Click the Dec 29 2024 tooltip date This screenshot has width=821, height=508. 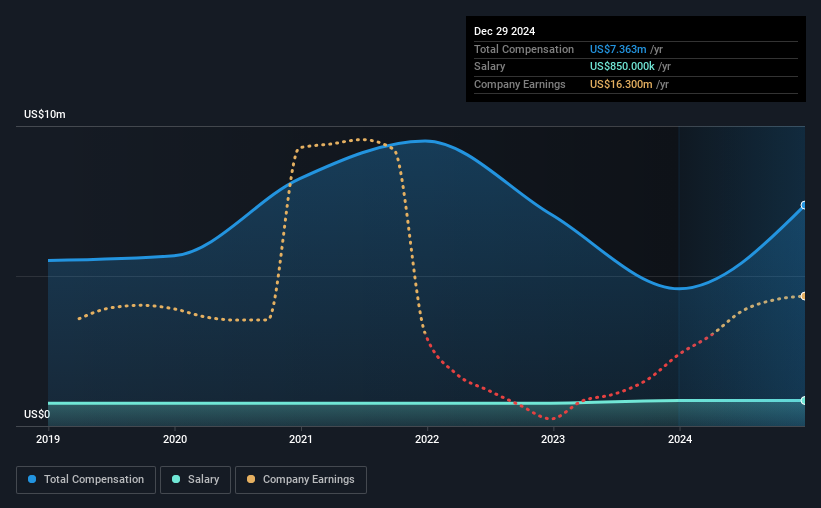(x=504, y=31)
